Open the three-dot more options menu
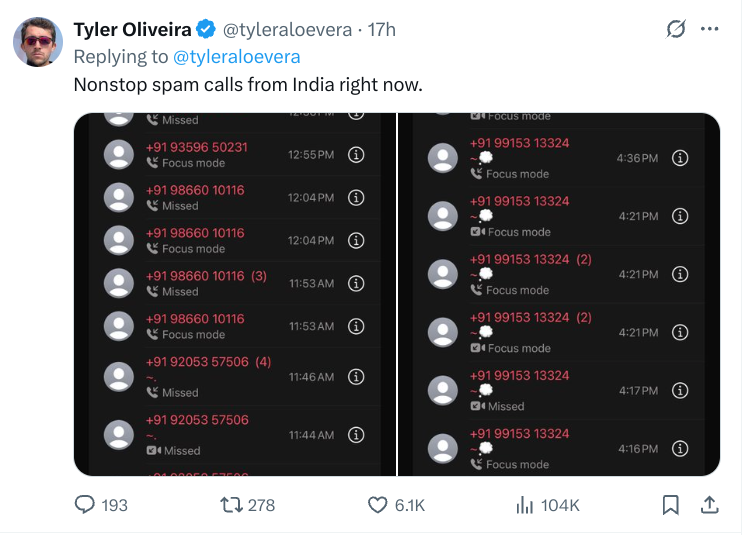This screenshot has width=754, height=535. (710, 29)
